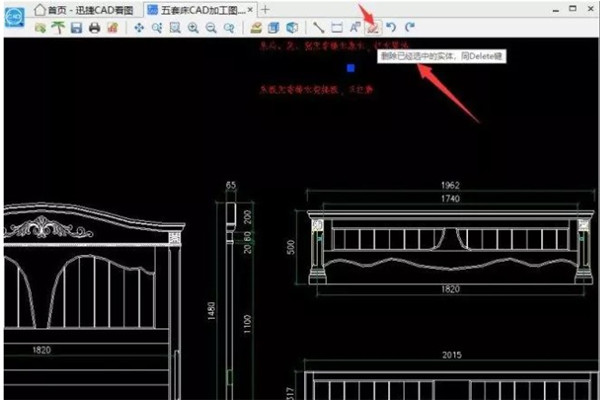Add a new tab with plus button
The height and width of the screenshot is (400, 600).
click(266, 9)
